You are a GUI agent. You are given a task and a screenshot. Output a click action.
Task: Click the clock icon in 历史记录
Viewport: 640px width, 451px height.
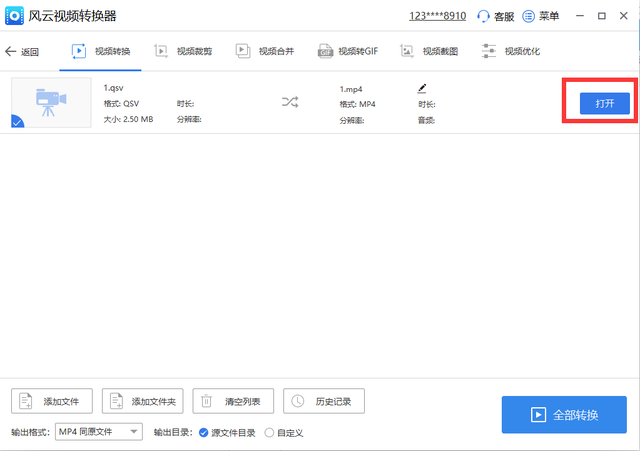(298, 401)
